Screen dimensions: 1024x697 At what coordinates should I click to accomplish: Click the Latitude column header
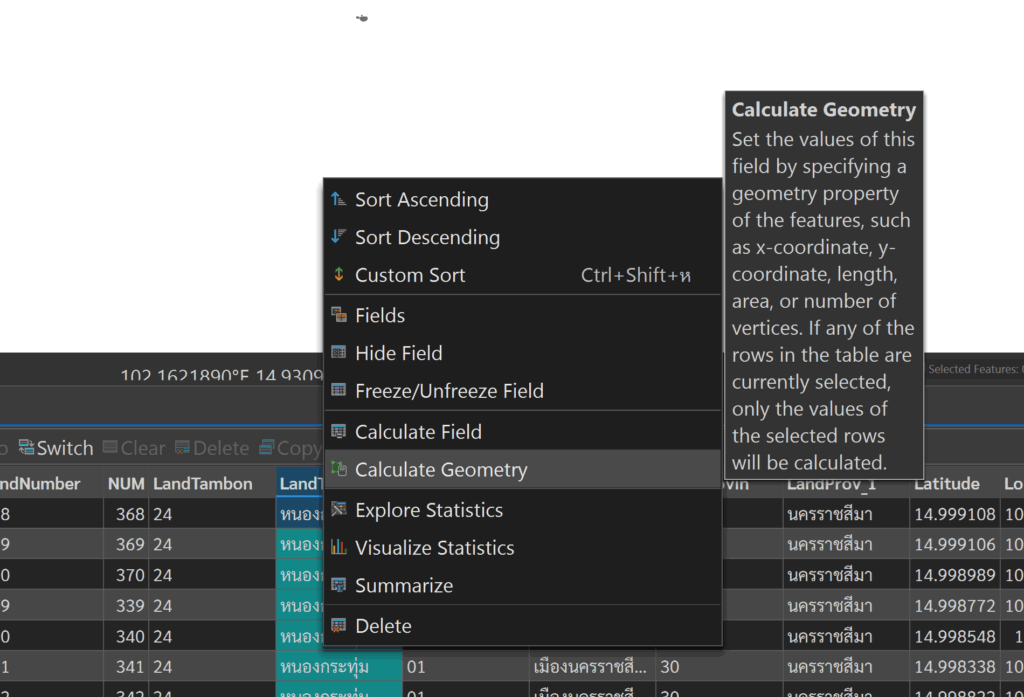pos(946,484)
